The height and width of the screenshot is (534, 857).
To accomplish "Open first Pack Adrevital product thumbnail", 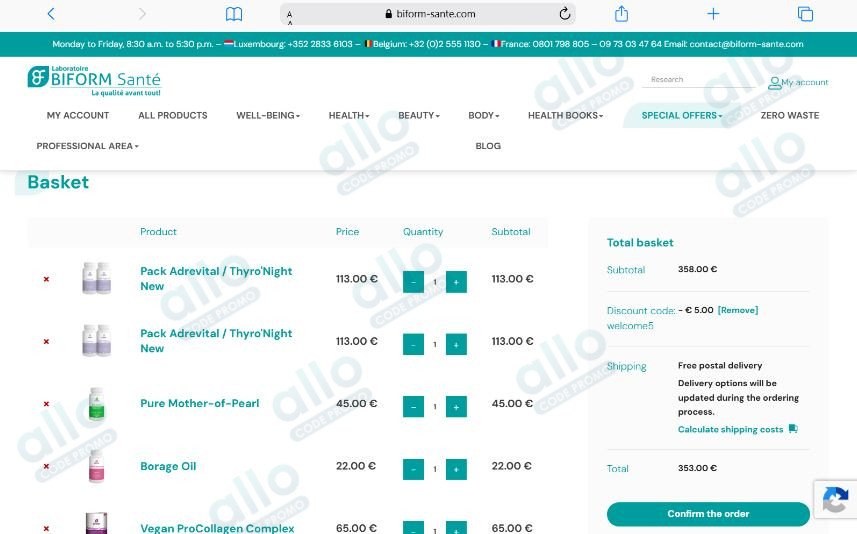I will click(96, 278).
